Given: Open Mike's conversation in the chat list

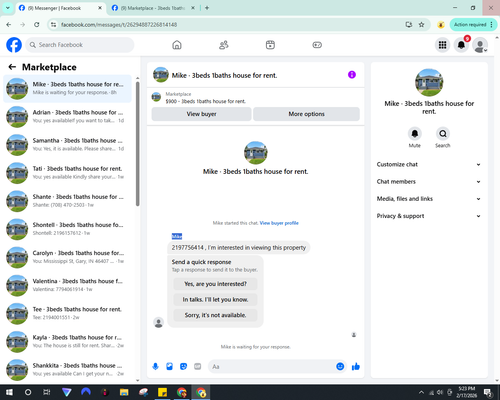Looking at the screenshot, I should pyautogui.click(x=67, y=88).
